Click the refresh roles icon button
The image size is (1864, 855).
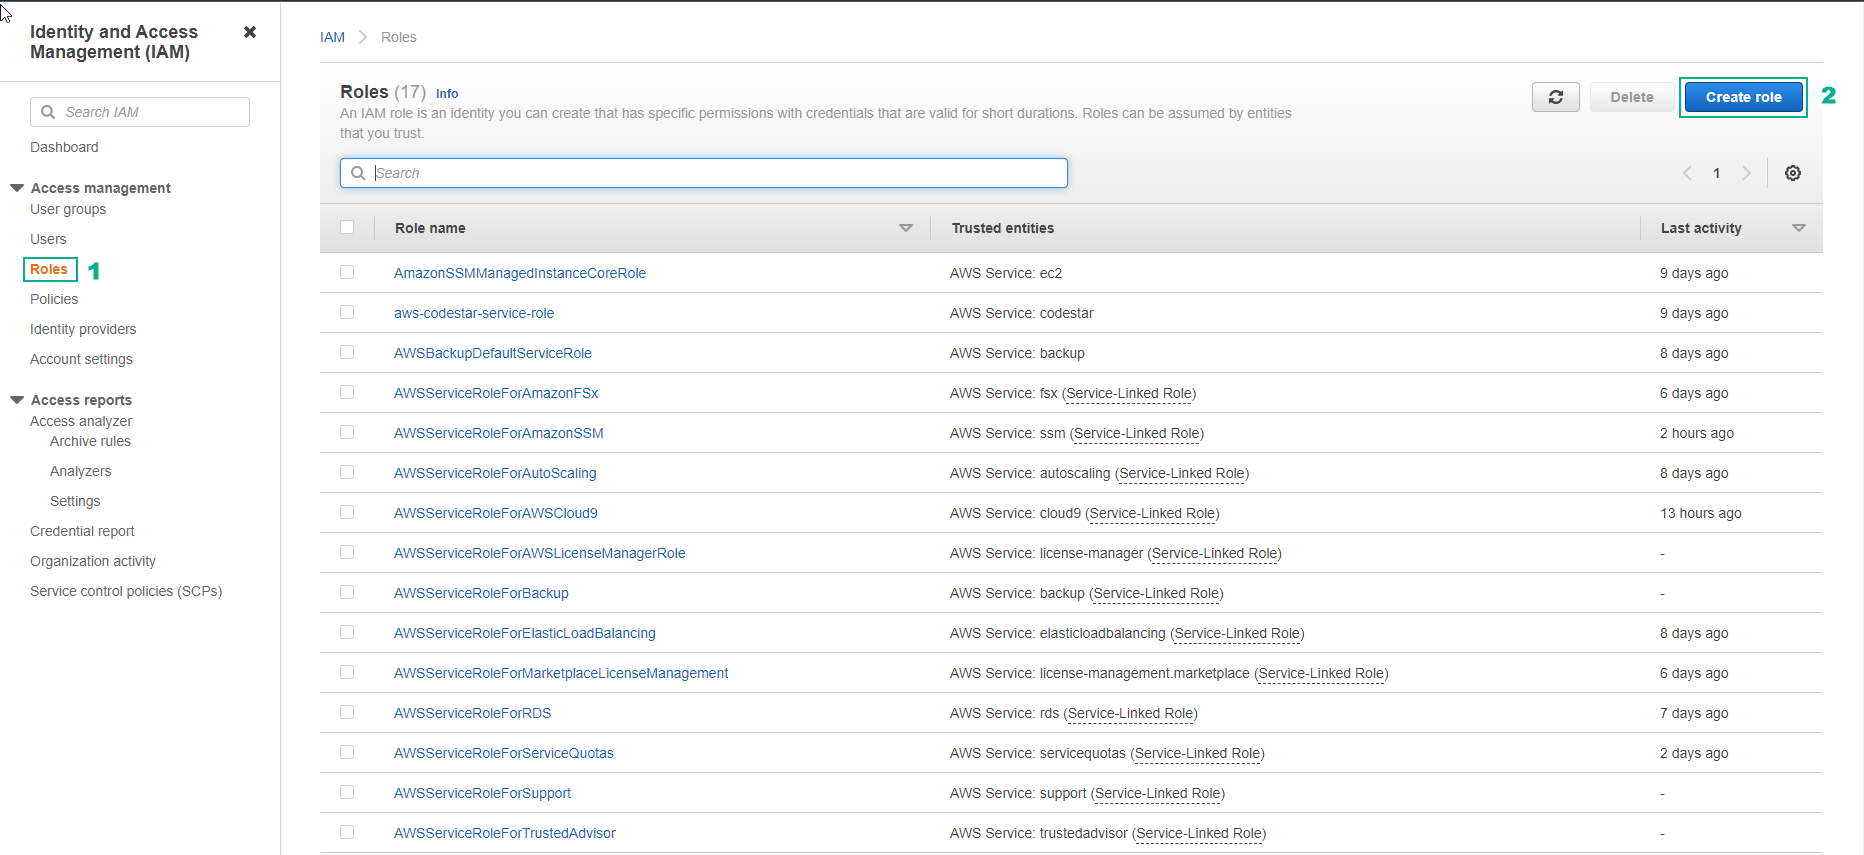pos(1556,97)
